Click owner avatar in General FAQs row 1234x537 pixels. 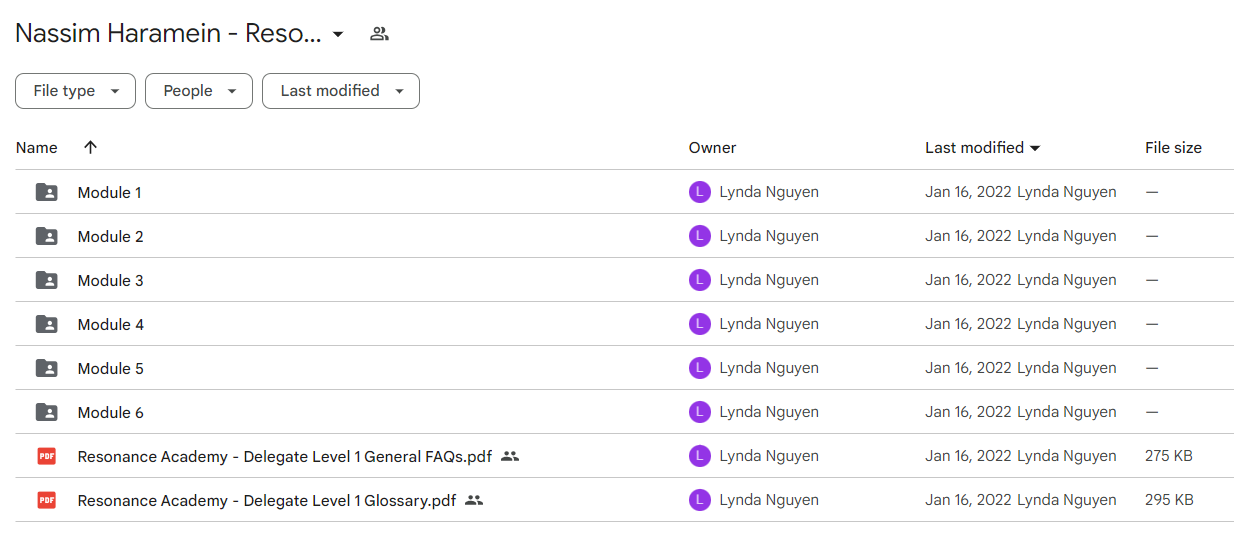pos(700,456)
